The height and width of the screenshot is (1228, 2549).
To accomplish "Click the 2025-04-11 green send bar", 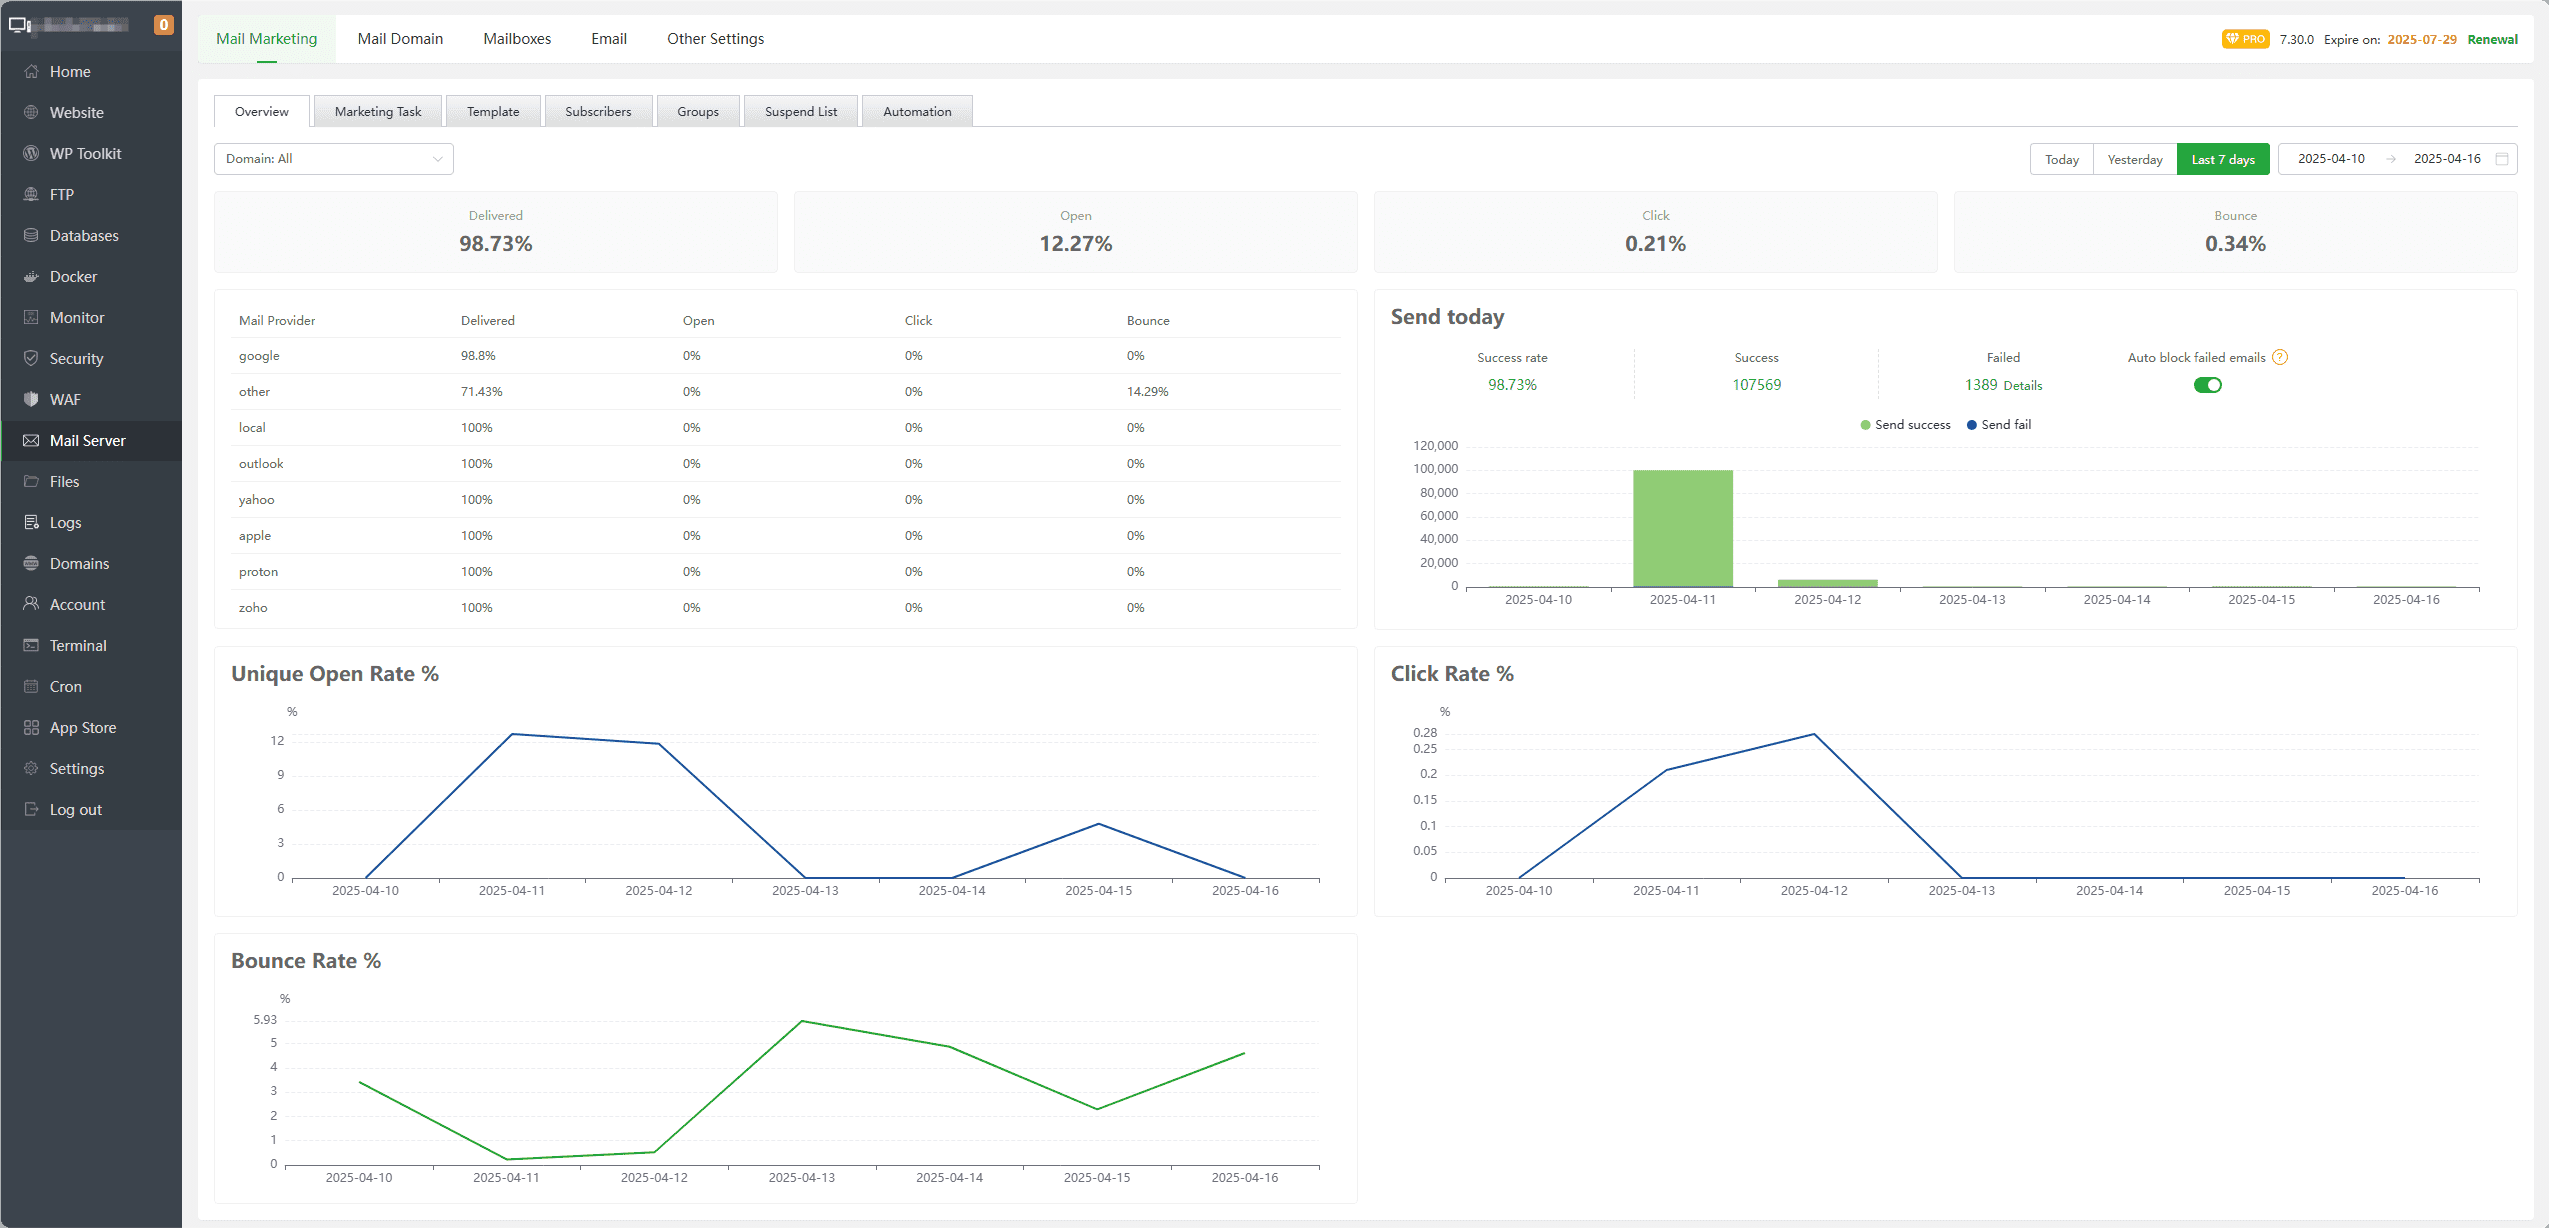I will click(x=1682, y=528).
